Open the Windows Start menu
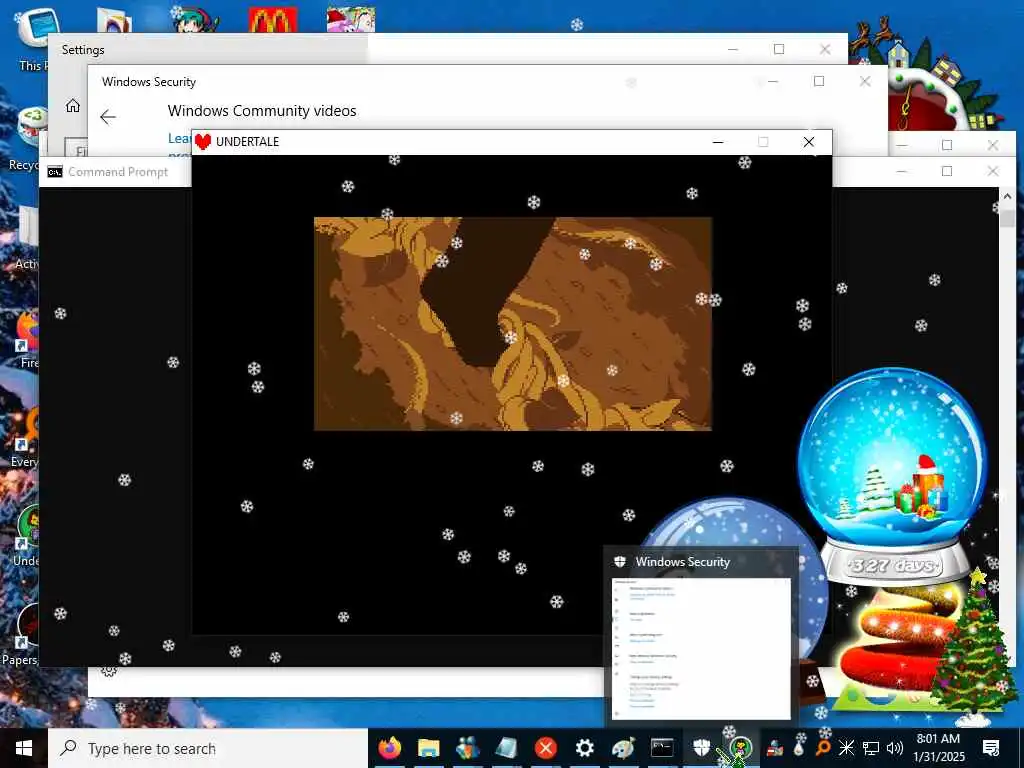This screenshot has height=768, width=1024. [x=24, y=748]
